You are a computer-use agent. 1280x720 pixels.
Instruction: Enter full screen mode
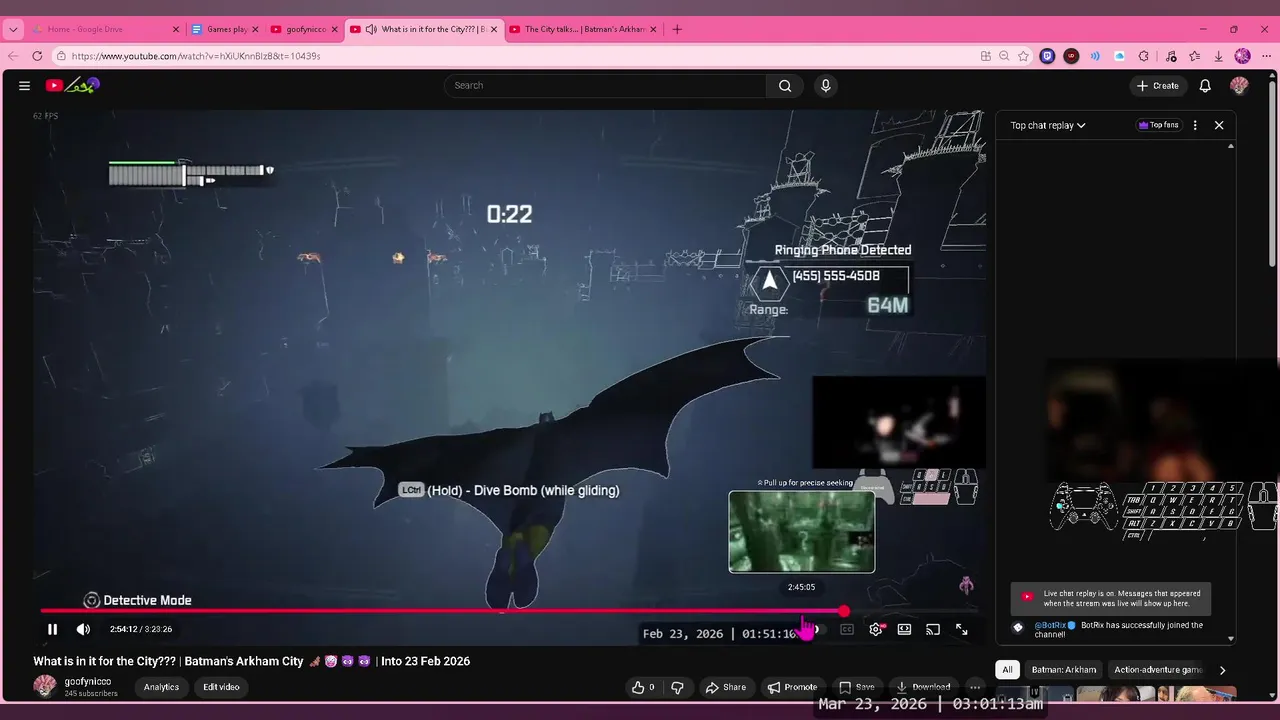(x=961, y=629)
